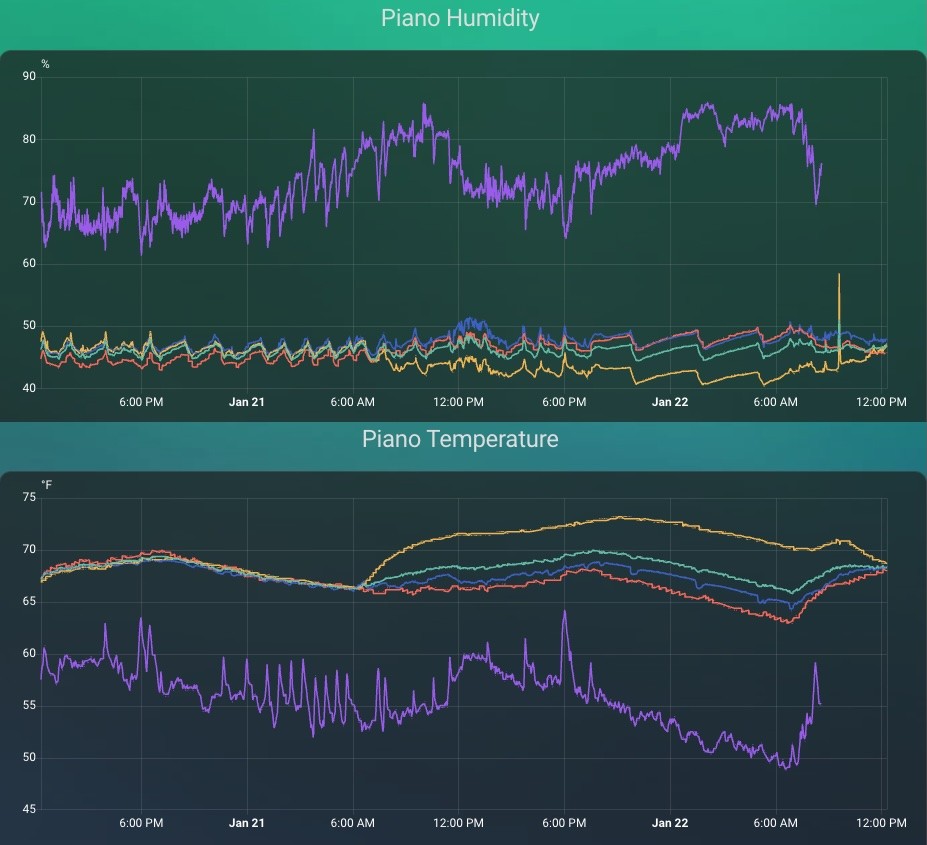Click the 40 value on humidity y-axis
This screenshot has width=927, height=845.
click(29, 388)
